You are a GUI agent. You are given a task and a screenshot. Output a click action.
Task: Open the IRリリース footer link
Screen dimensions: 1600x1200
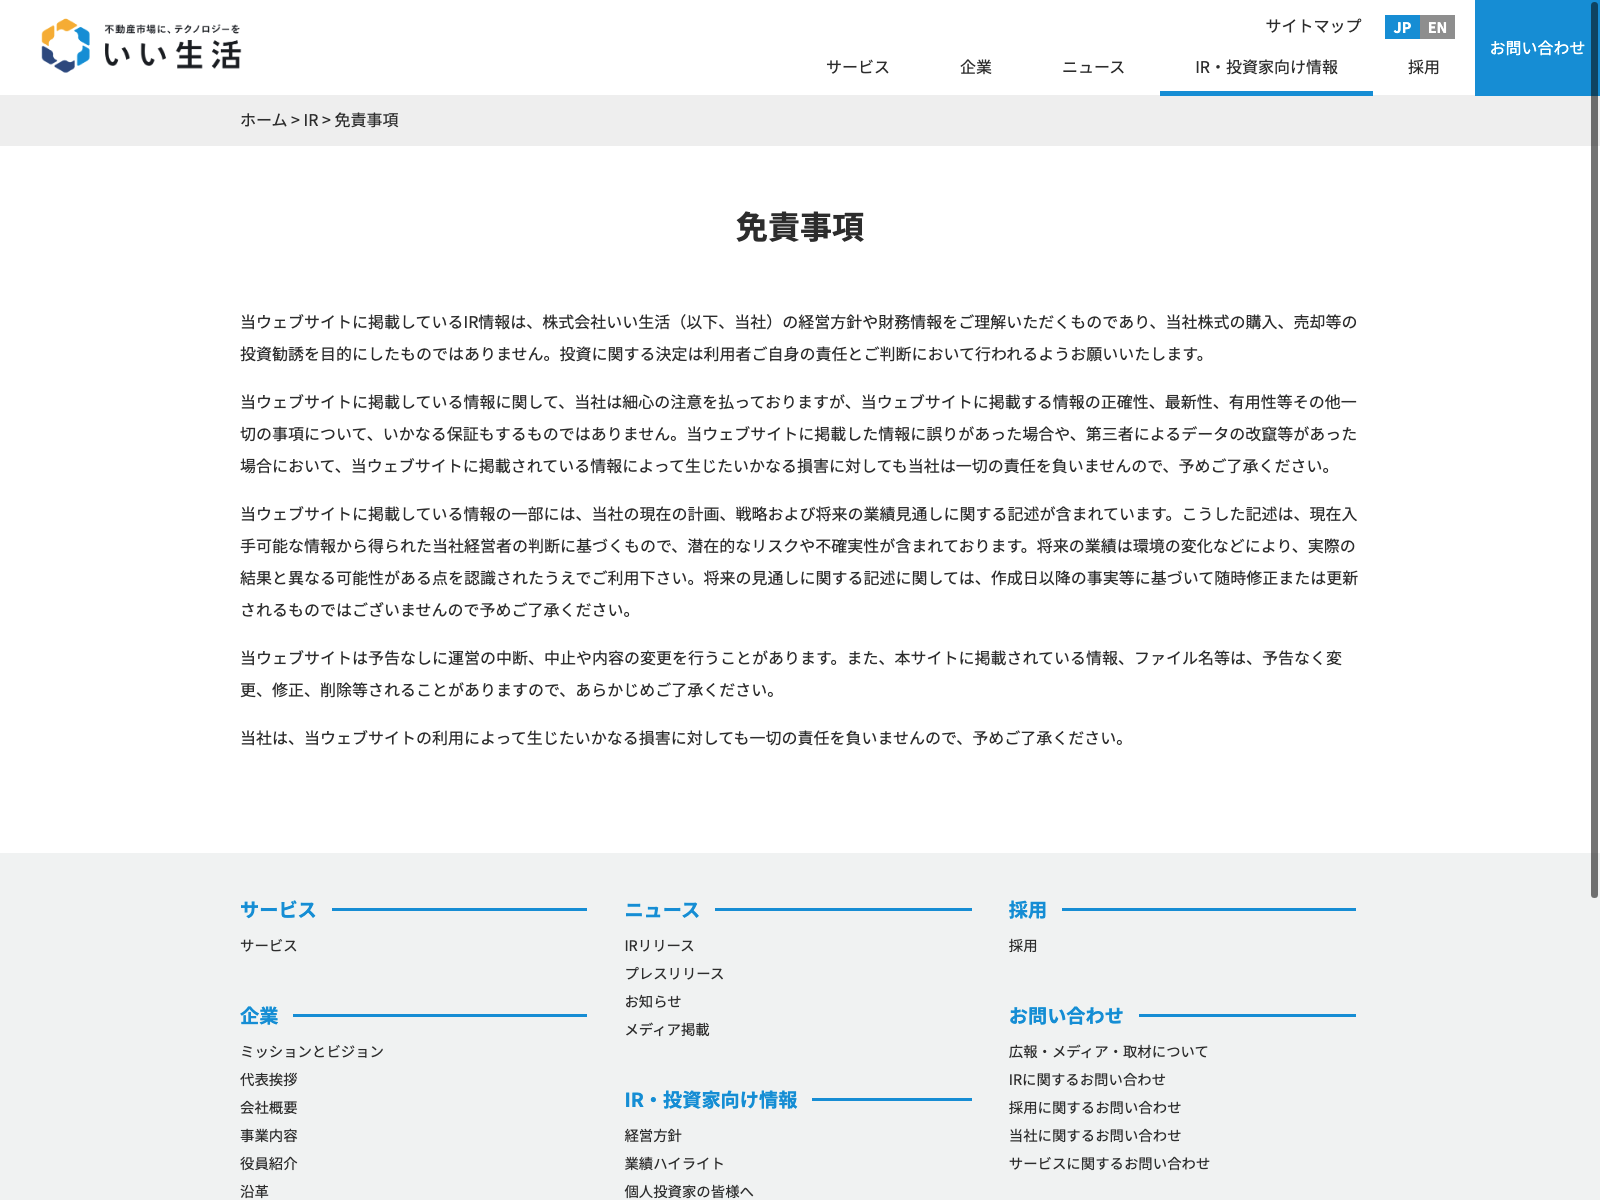(659, 946)
